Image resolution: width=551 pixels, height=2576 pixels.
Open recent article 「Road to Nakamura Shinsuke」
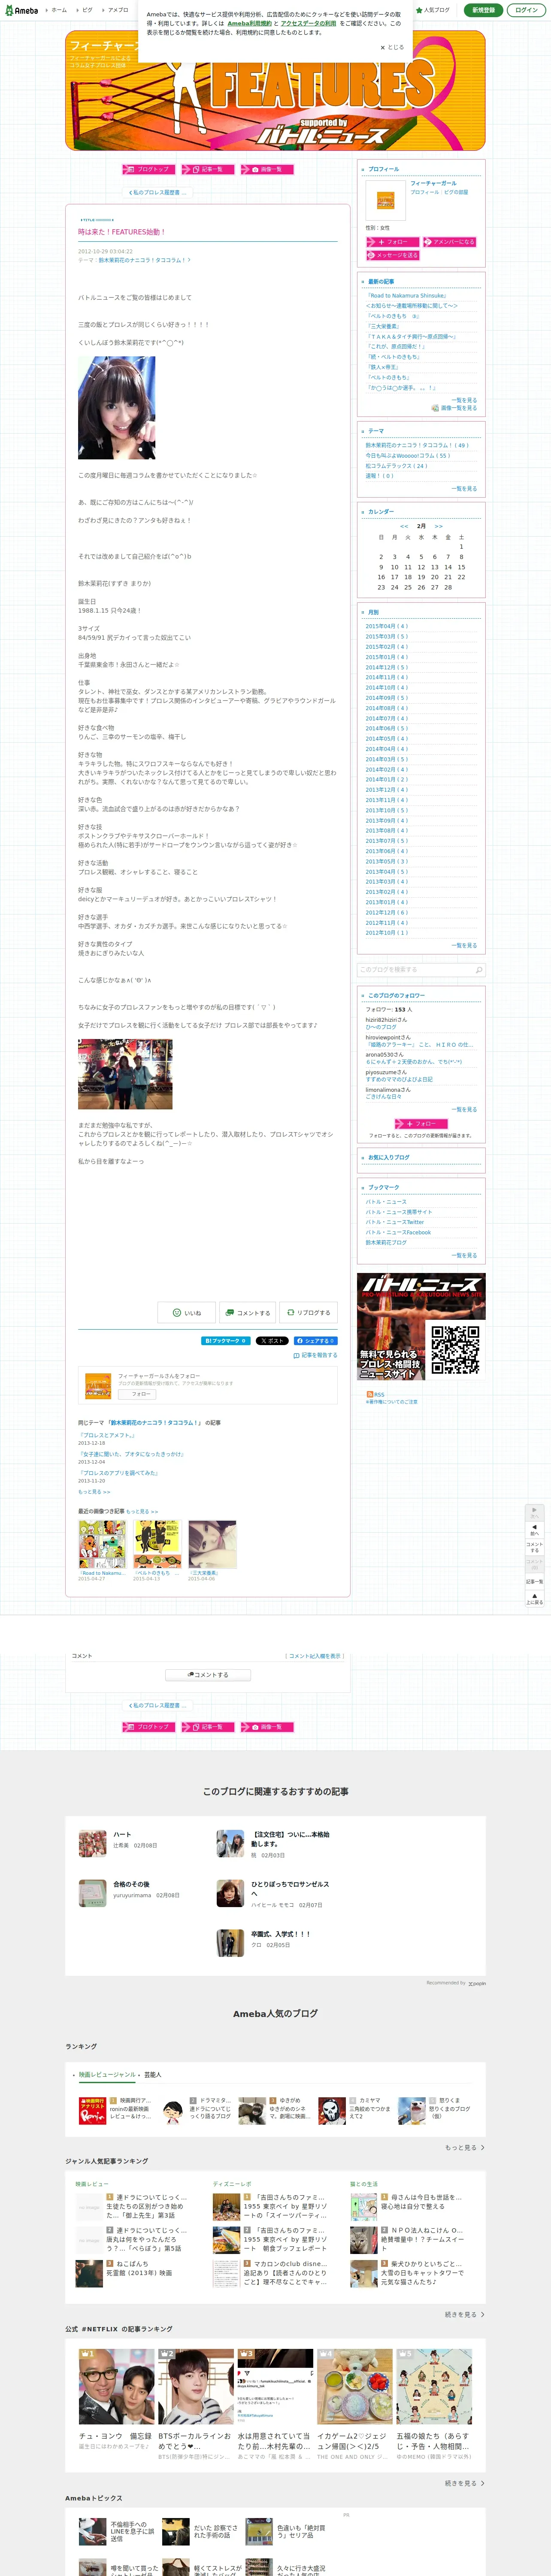click(406, 296)
